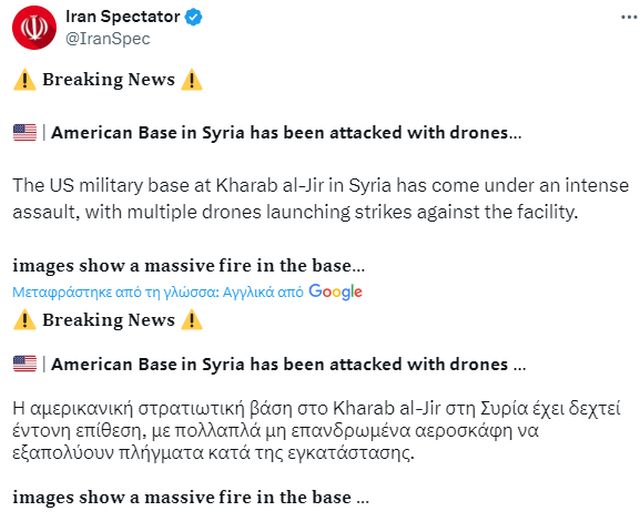Click the US flag emoji in translated post
640x522 pixels.
(25, 365)
